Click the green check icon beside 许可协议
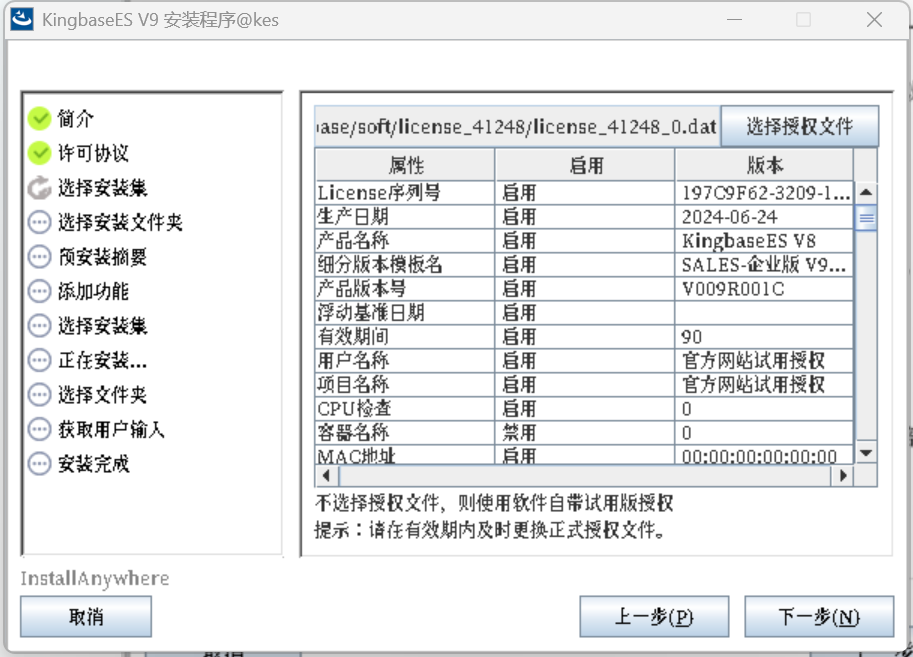This screenshot has height=657, width=913. coord(40,153)
